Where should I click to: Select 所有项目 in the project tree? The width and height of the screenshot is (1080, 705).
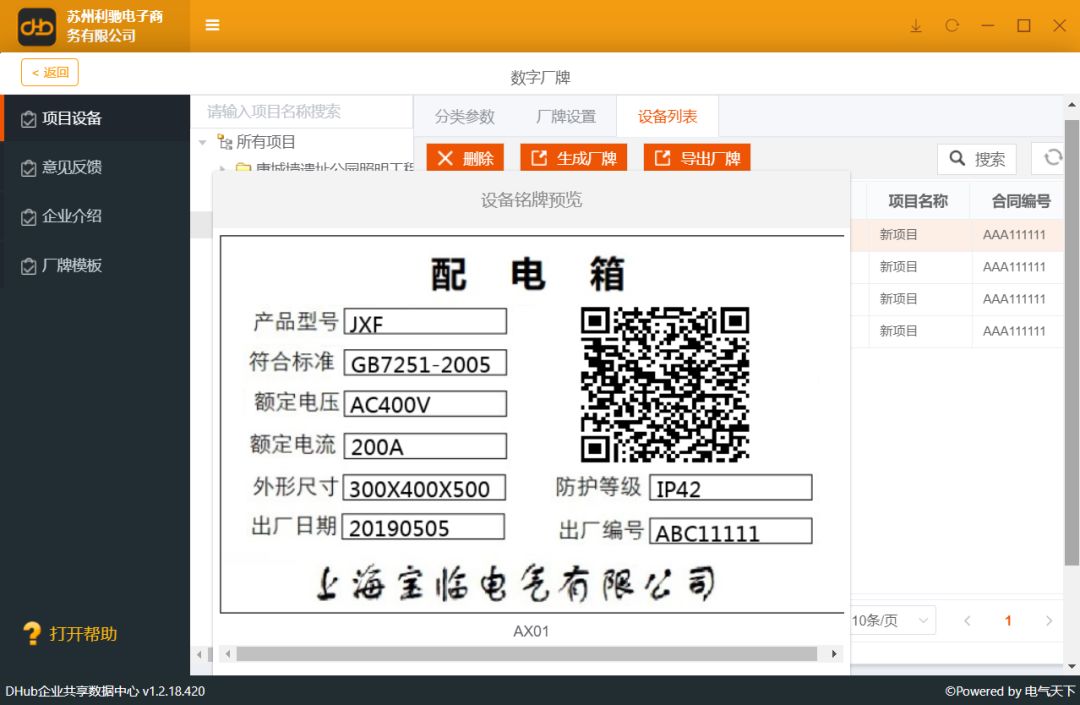point(266,142)
